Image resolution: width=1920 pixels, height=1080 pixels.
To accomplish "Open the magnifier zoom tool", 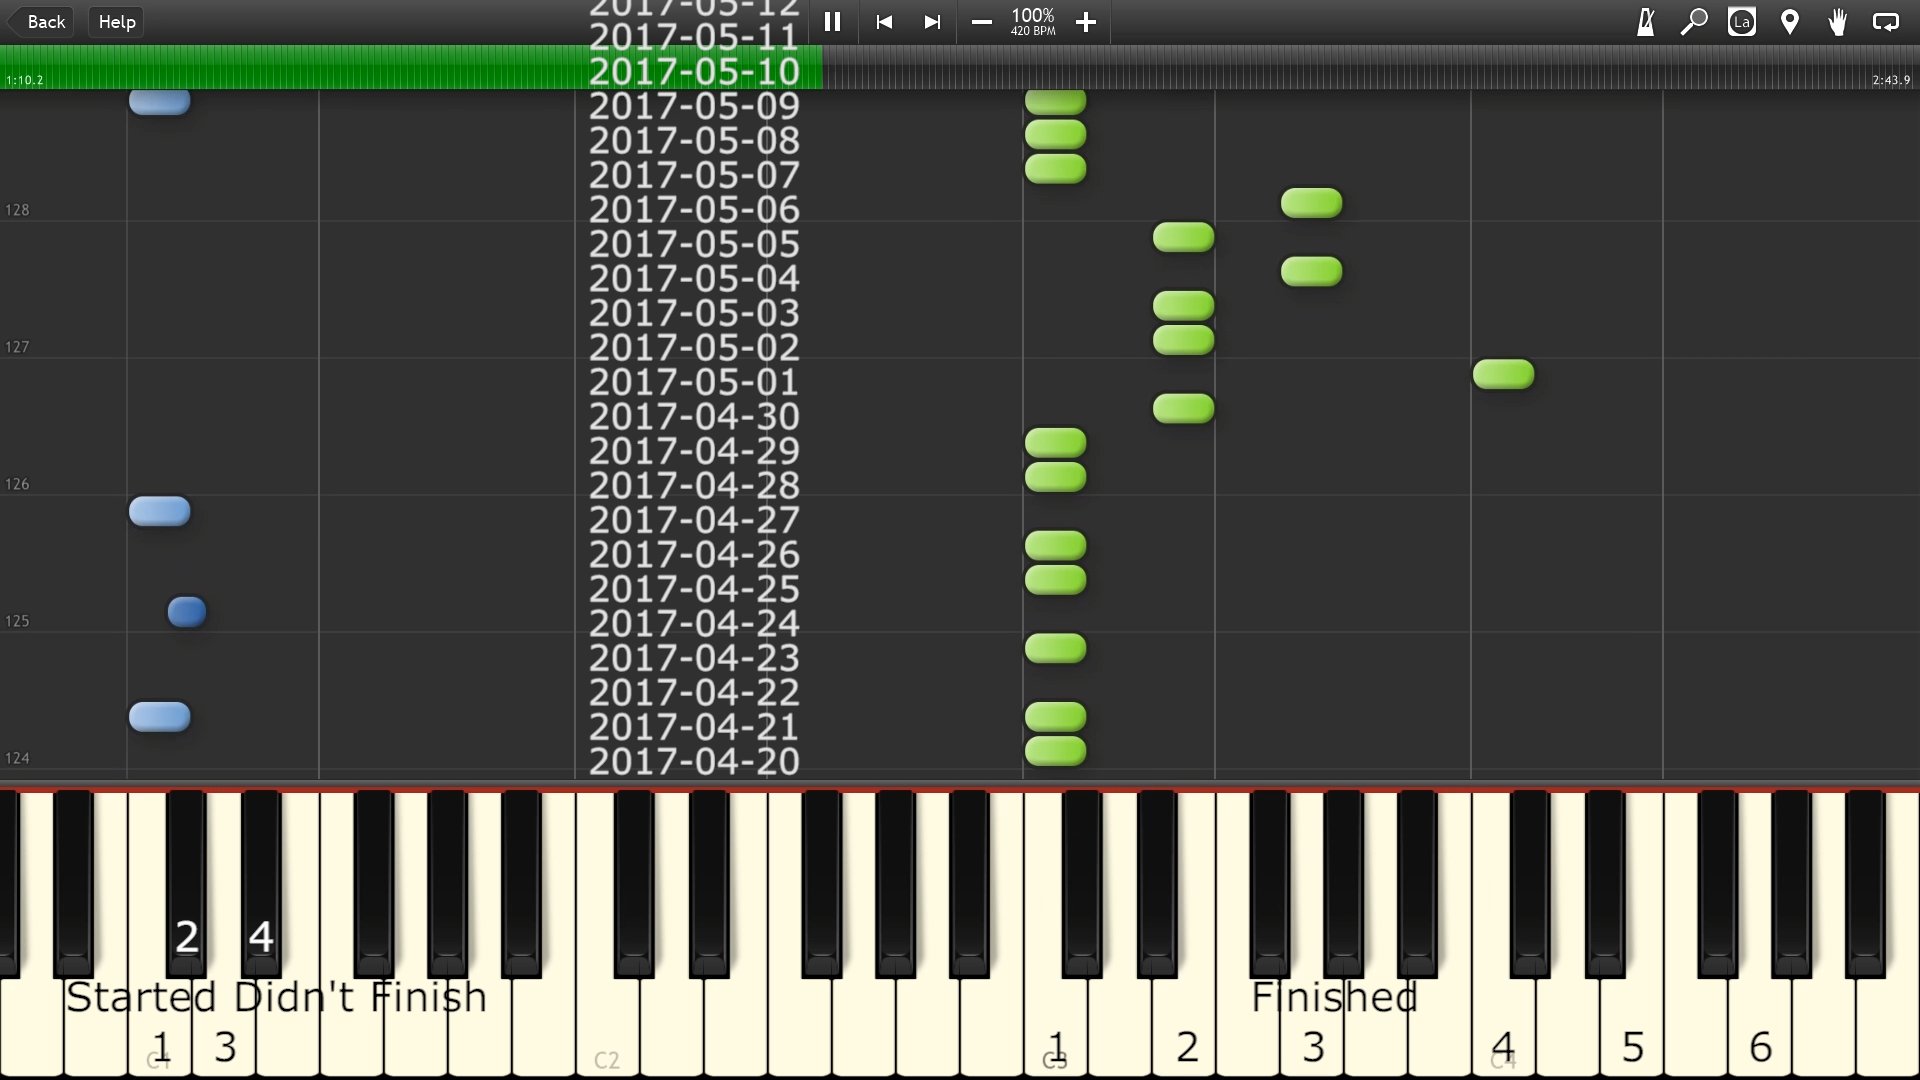I will point(1693,22).
